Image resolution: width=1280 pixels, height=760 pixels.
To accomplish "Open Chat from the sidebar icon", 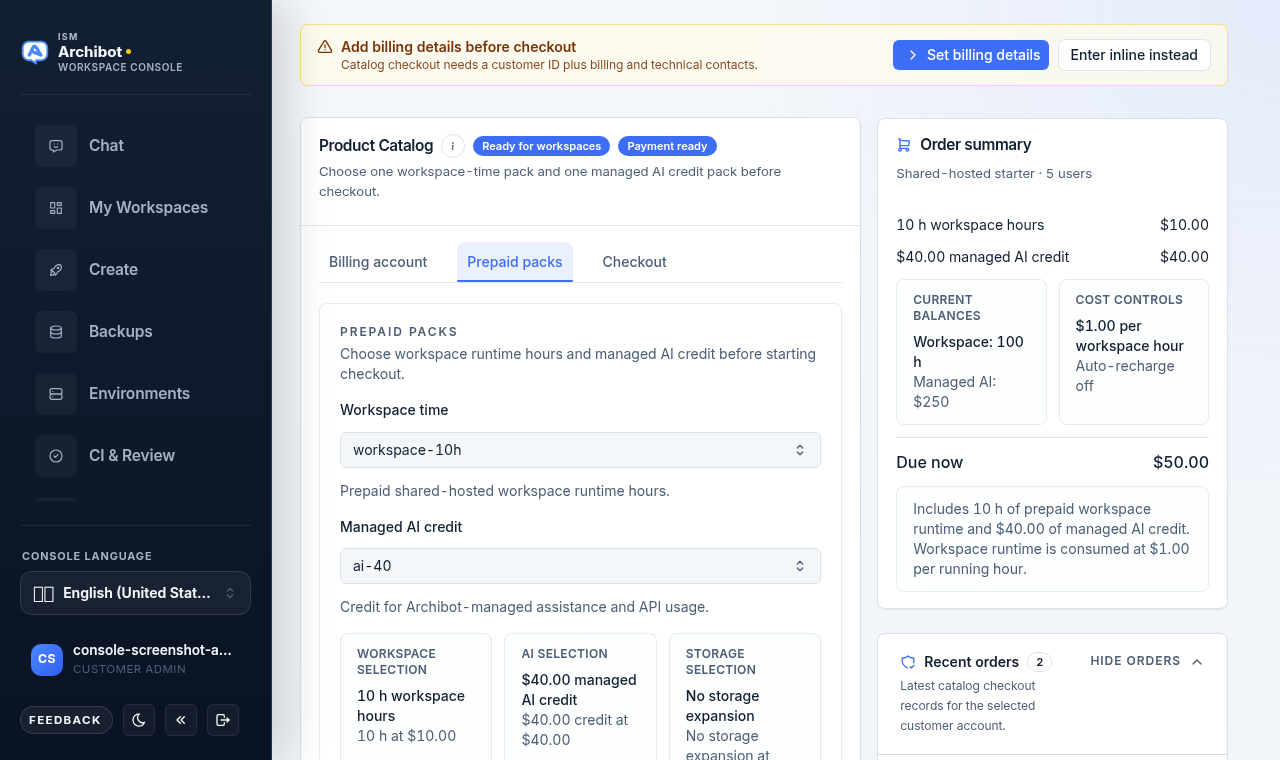I will [x=56, y=146].
